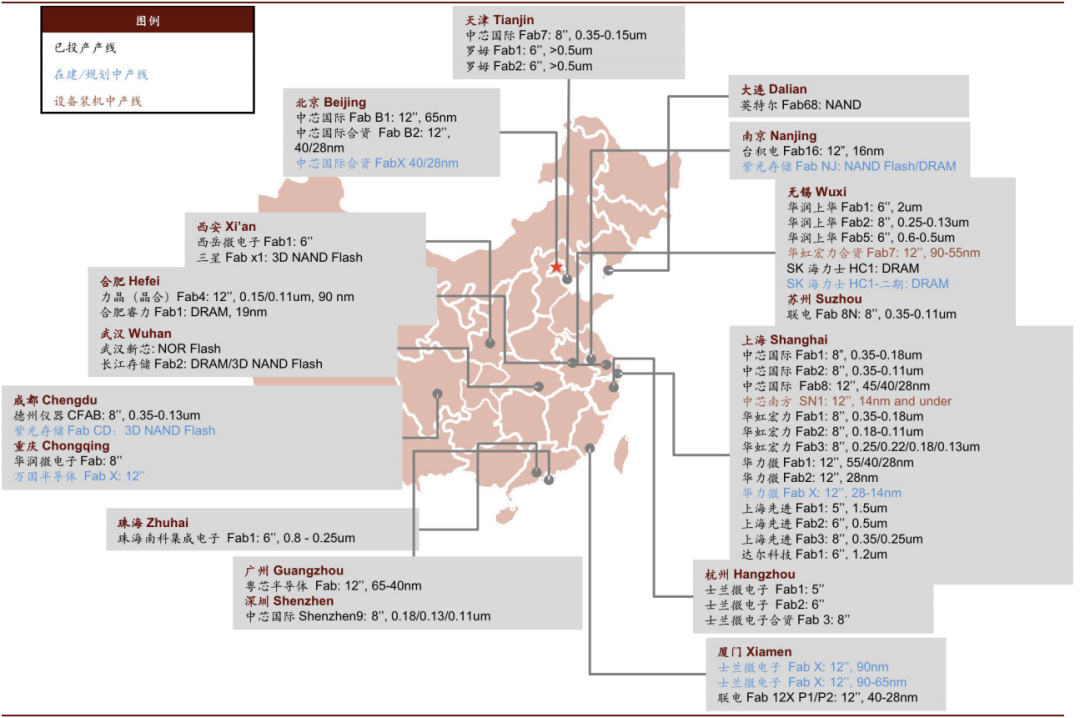Click blue '紫光存储 Fab CD: 3D NAND Flash' line
1080x718 pixels.
[114, 430]
